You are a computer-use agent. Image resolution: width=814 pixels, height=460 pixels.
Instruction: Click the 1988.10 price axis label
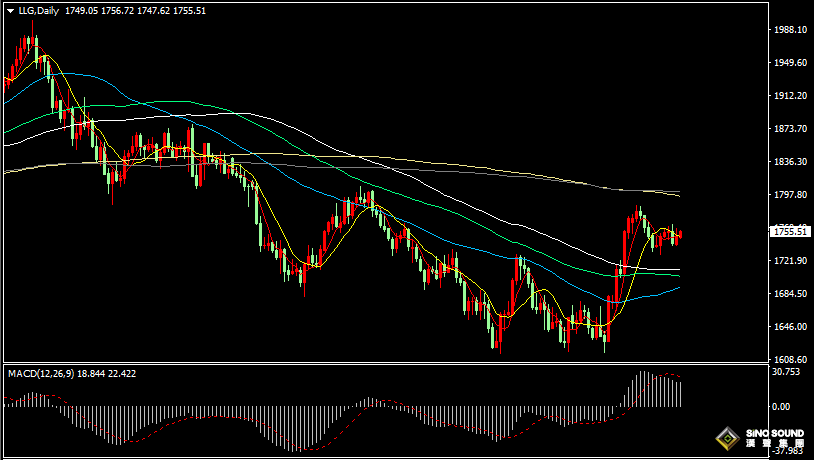(x=790, y=30)
